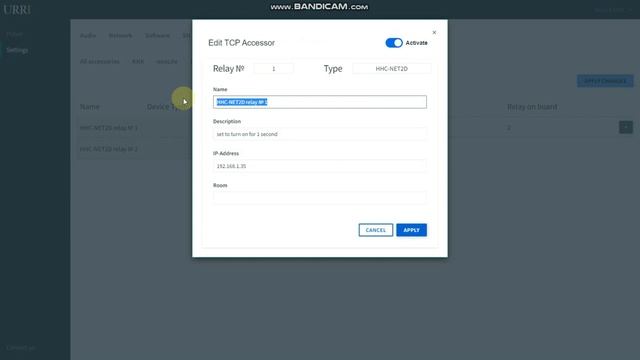640x360 pixels.
Task: Click the Description input field
Action: pos(320,134)
